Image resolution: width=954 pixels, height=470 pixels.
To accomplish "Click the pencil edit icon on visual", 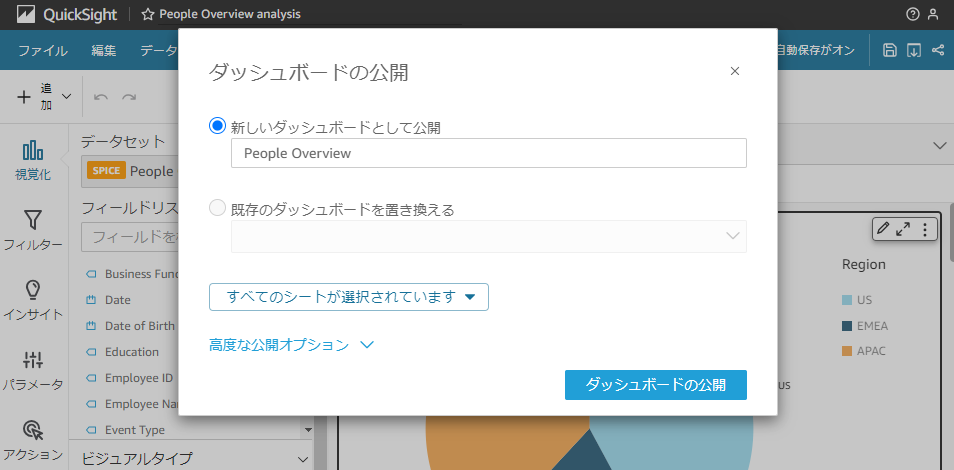I will point(884,229).
